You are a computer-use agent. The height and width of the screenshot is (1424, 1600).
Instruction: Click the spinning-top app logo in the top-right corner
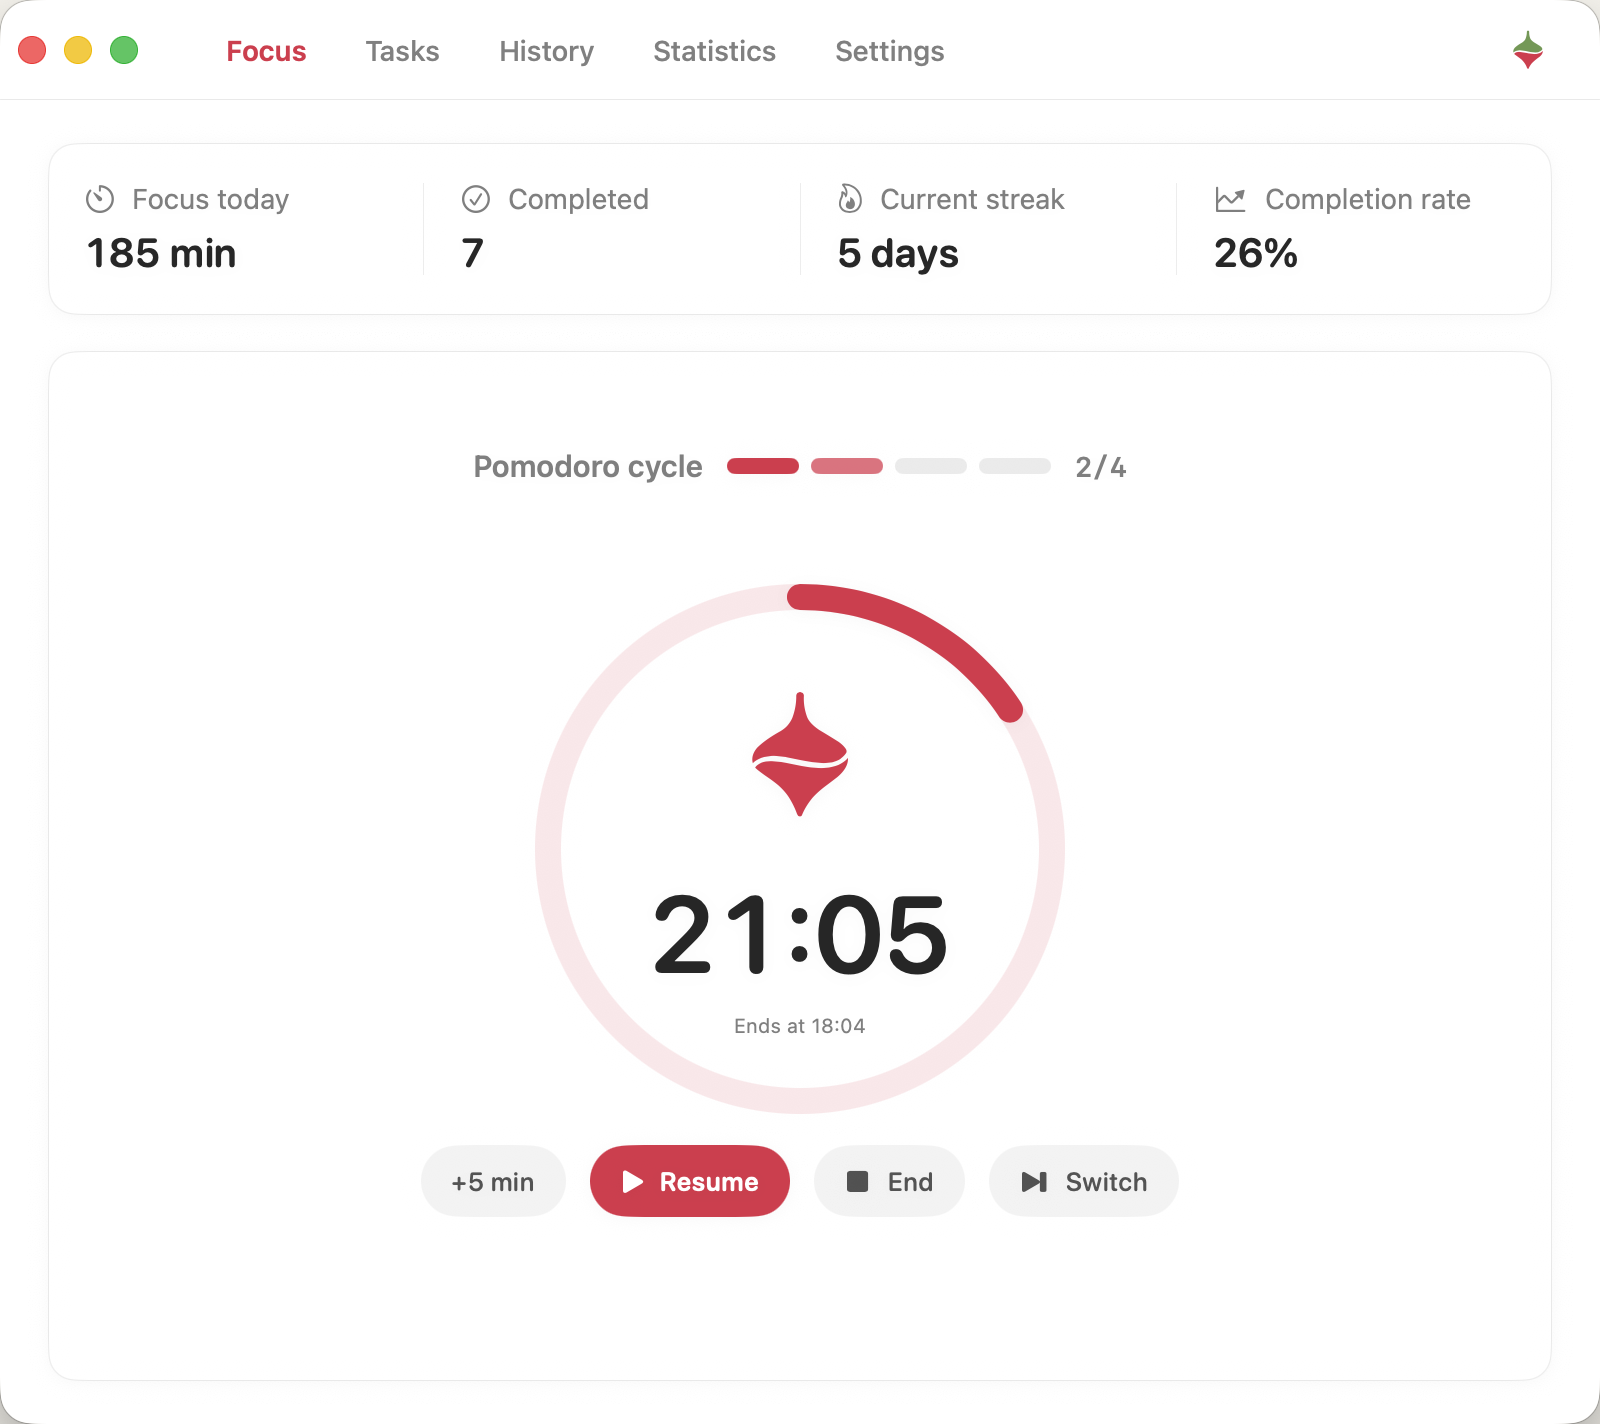point(1528,50)
